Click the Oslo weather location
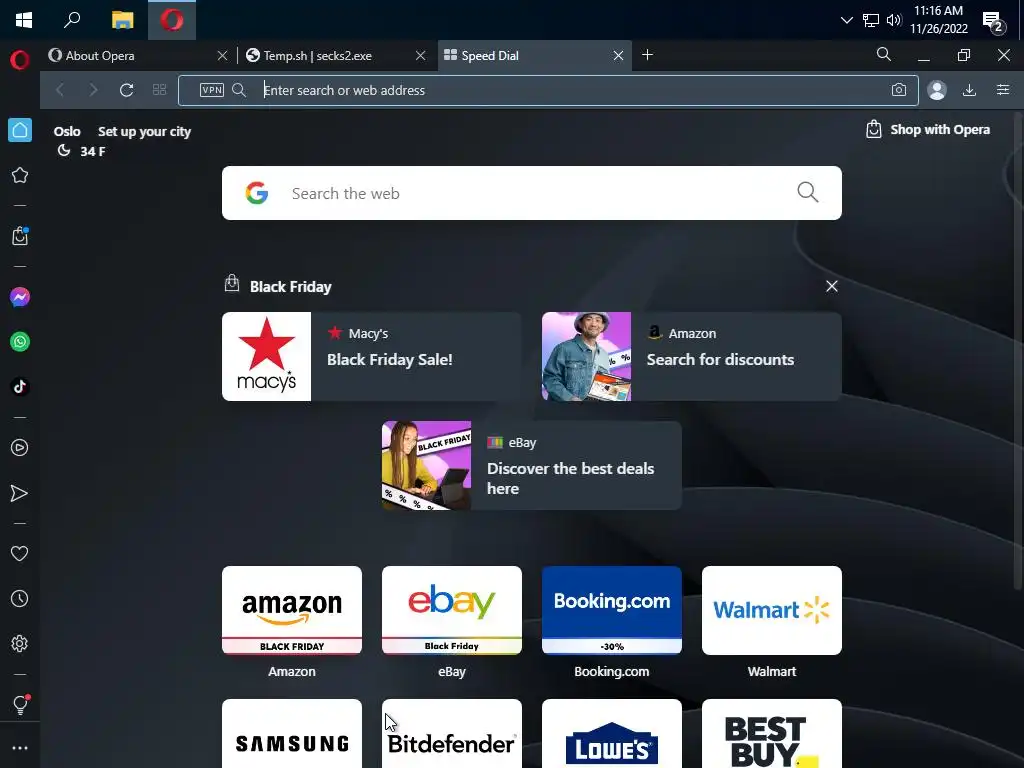 click(x=67, y=131)
